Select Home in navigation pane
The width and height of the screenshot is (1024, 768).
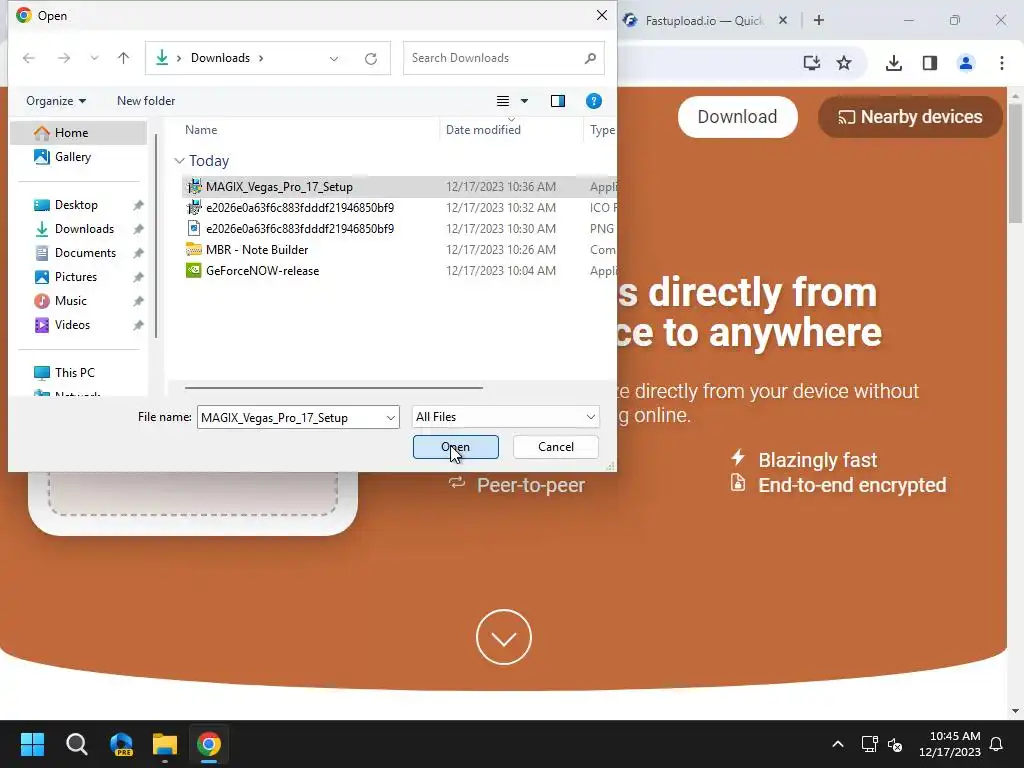point(79,133)
